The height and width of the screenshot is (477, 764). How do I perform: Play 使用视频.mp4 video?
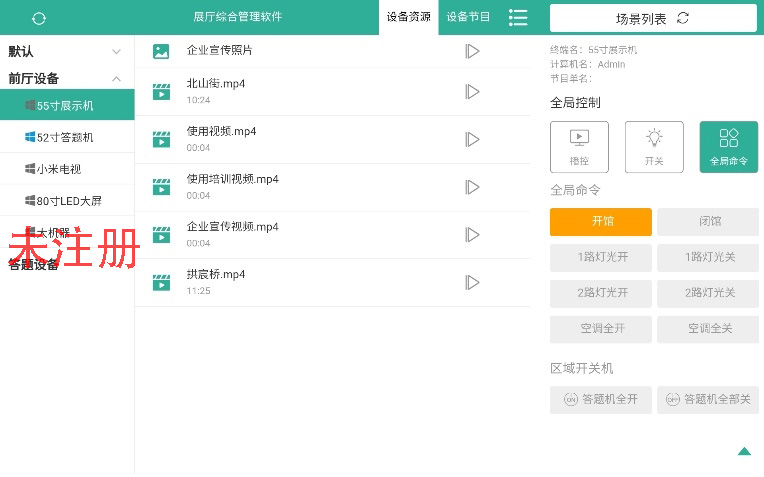coord(472,139)
